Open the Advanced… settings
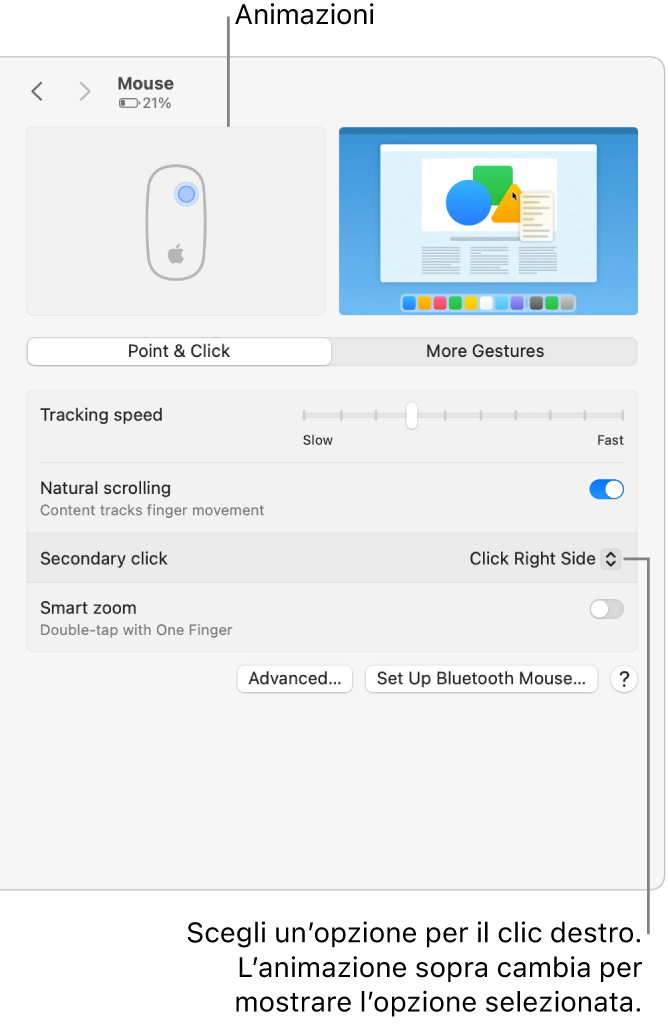This screenshot has height=1029, width=668. [295, 679]
